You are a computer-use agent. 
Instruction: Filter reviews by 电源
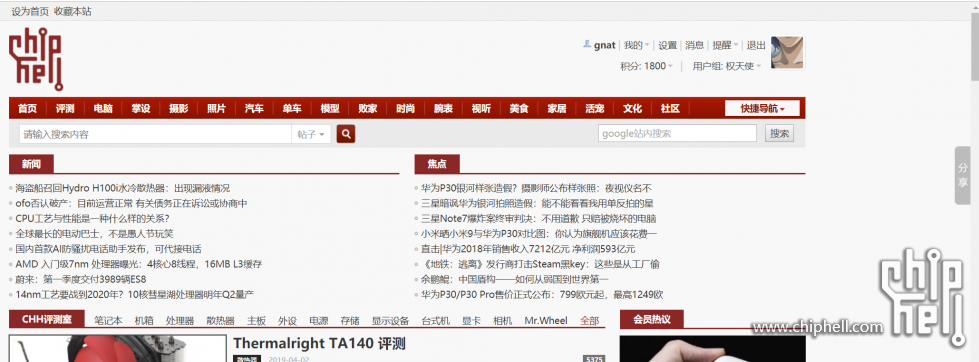(319, 320)
